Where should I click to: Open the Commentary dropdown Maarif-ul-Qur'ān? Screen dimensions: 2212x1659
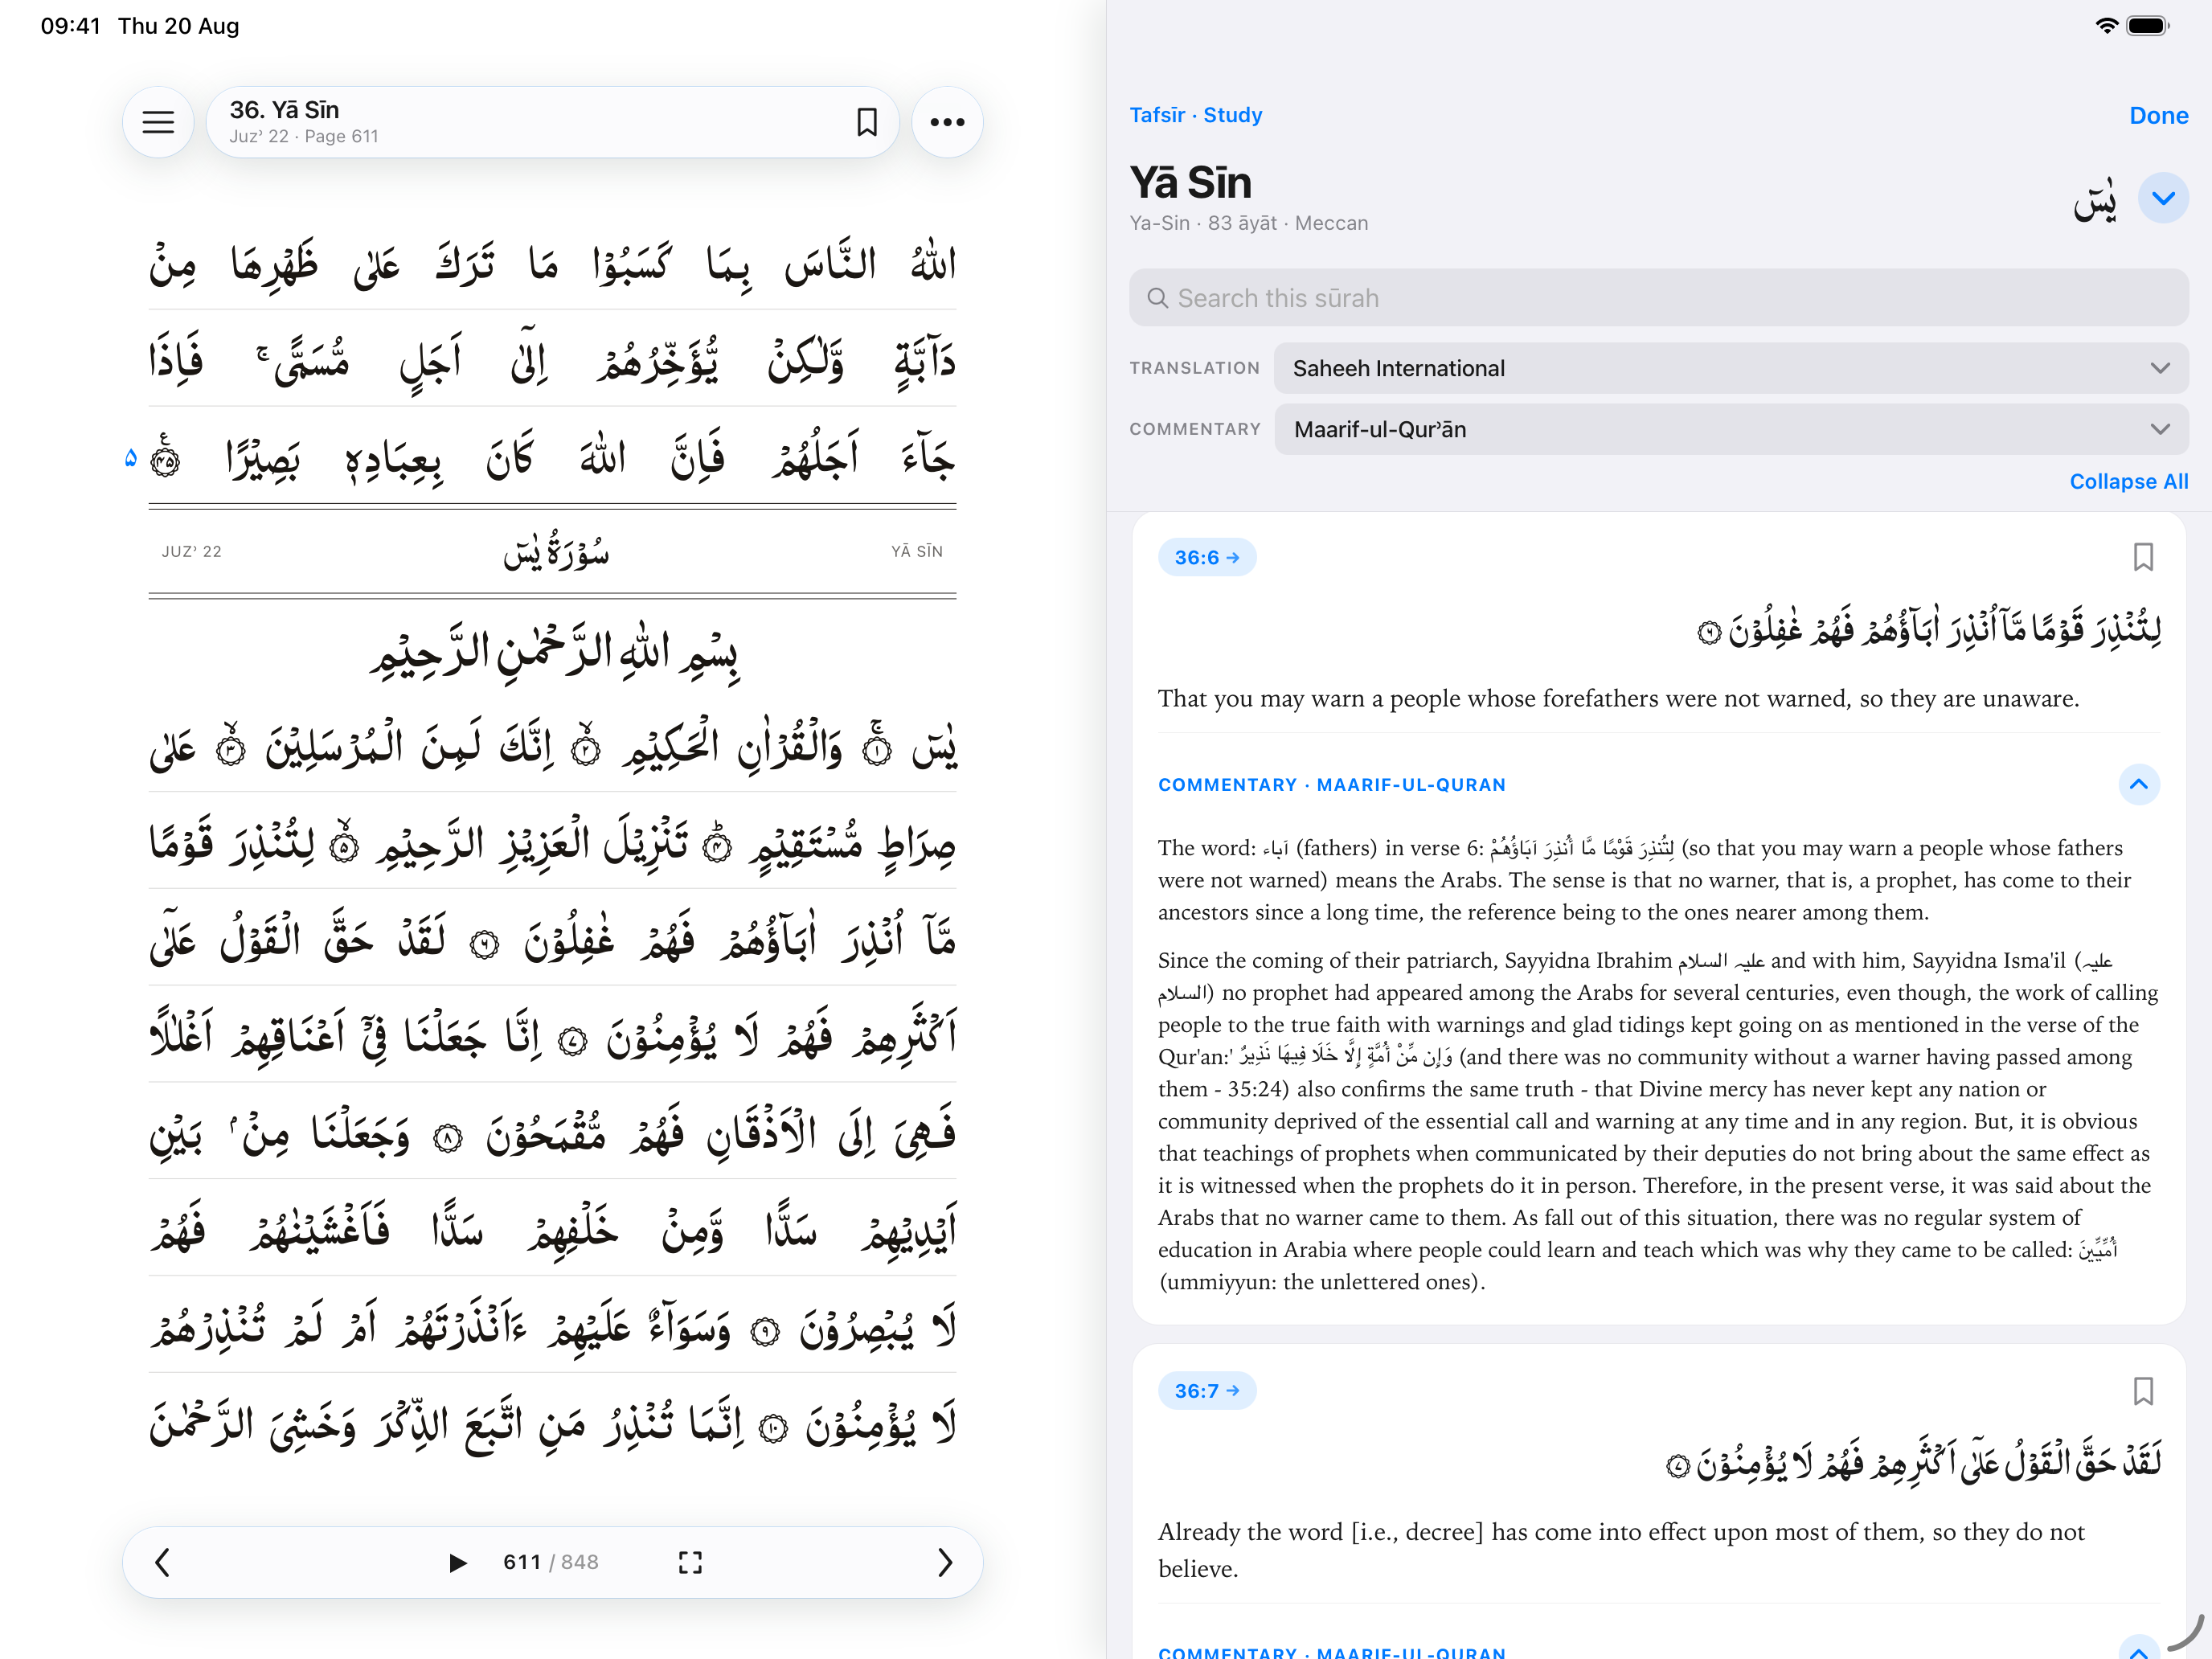1731,429
